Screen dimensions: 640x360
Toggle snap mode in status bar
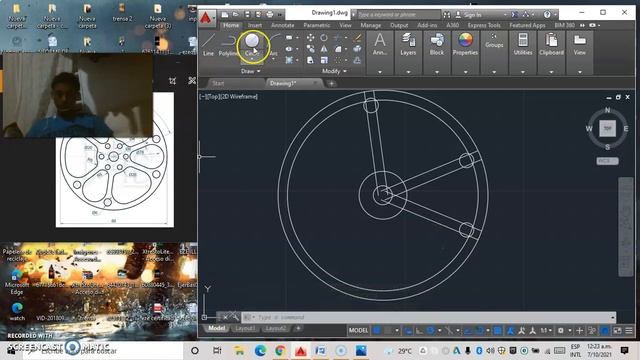(x=388, y=330)
